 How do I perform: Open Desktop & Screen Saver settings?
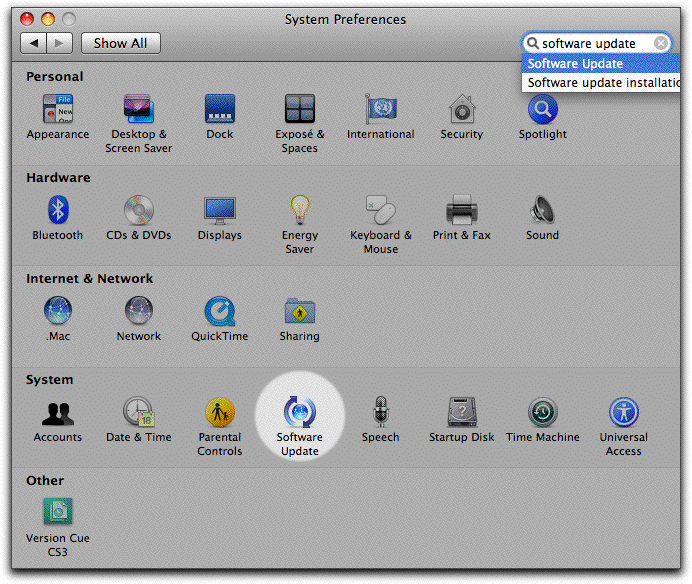coord(138,110)
